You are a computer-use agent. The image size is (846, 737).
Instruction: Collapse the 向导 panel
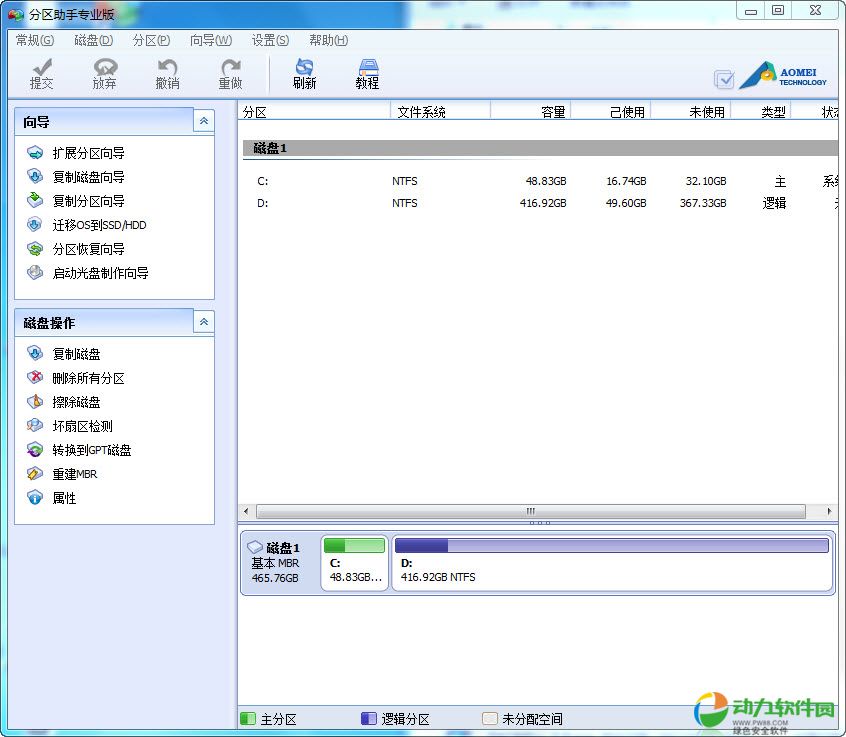coord(204,121)
